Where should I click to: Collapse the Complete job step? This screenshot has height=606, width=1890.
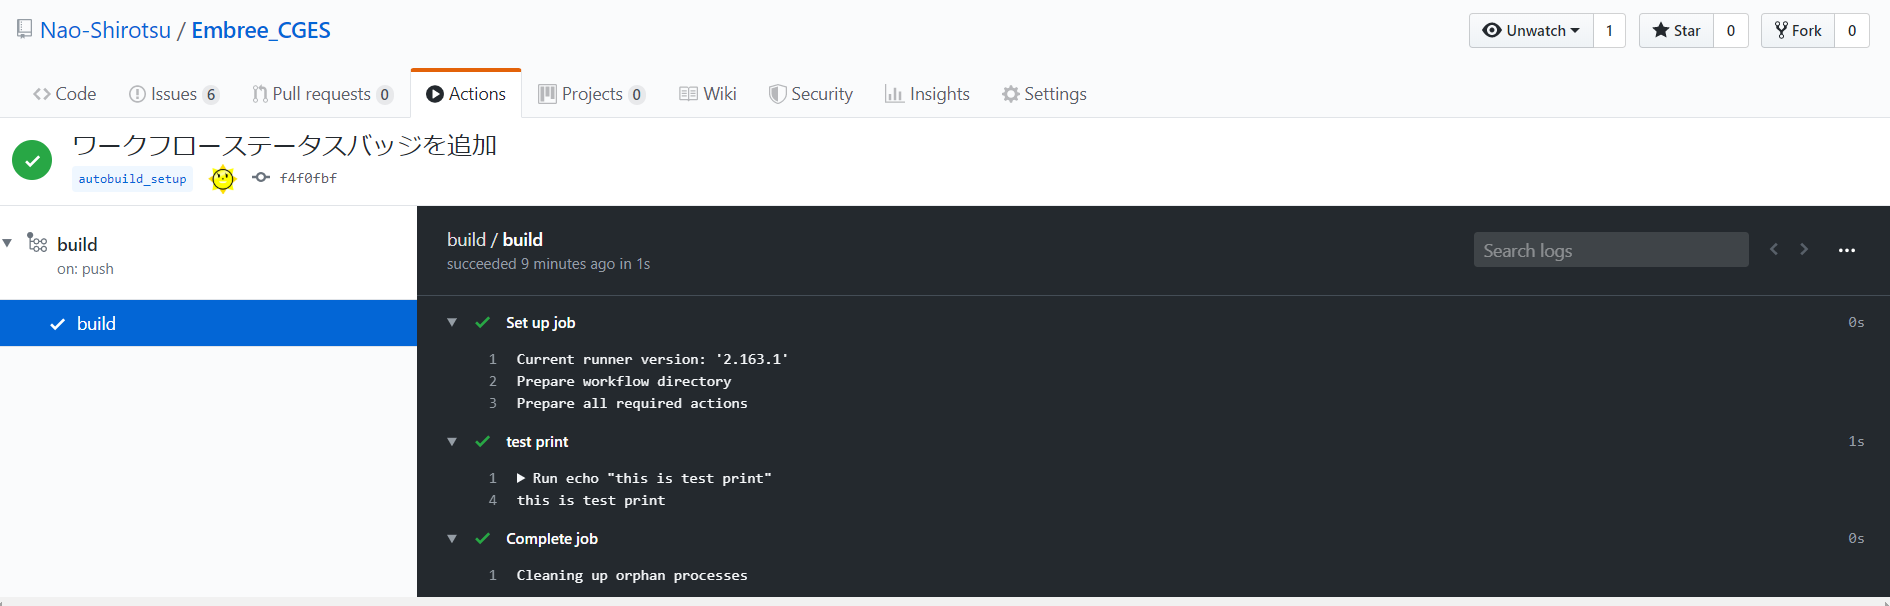(452, 538)
